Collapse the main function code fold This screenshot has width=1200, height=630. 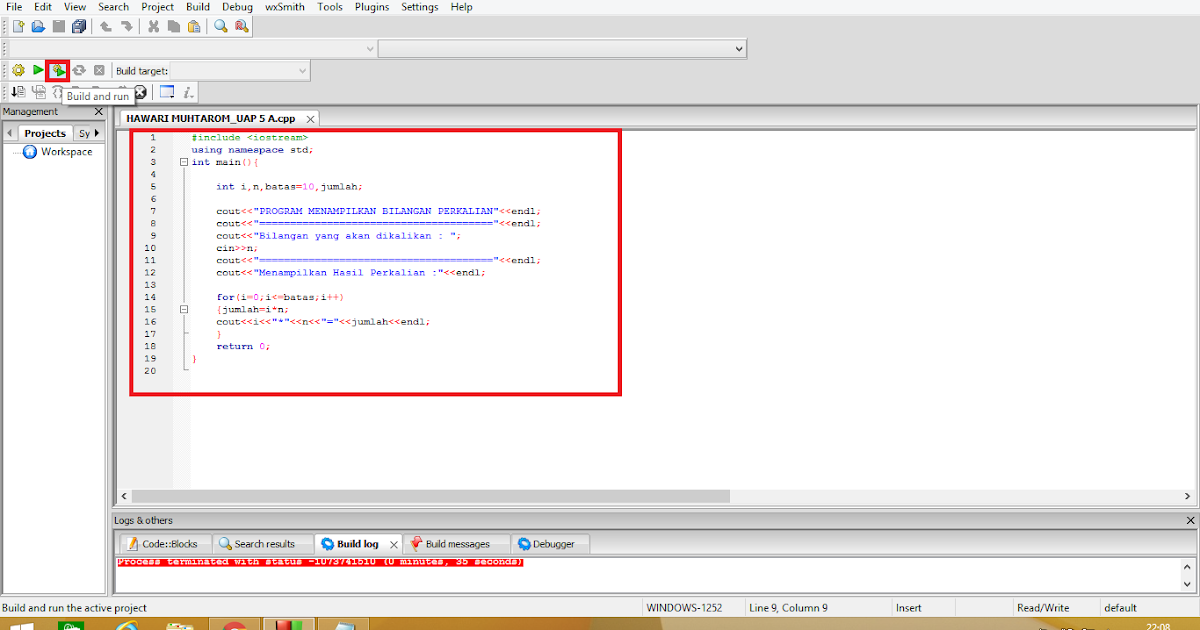pyautogui.click(x=184, y=161)
